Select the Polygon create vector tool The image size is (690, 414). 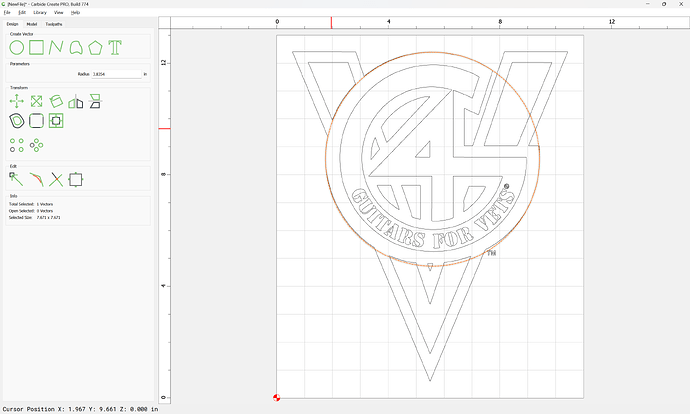coord(95,48)
